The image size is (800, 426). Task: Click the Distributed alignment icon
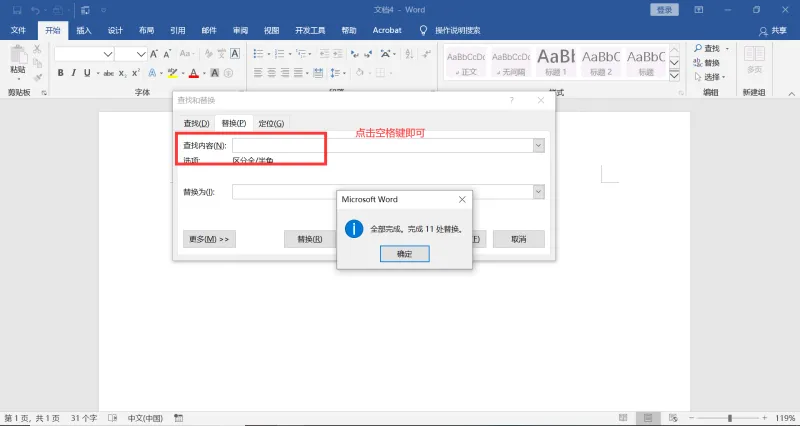point(318,73)
